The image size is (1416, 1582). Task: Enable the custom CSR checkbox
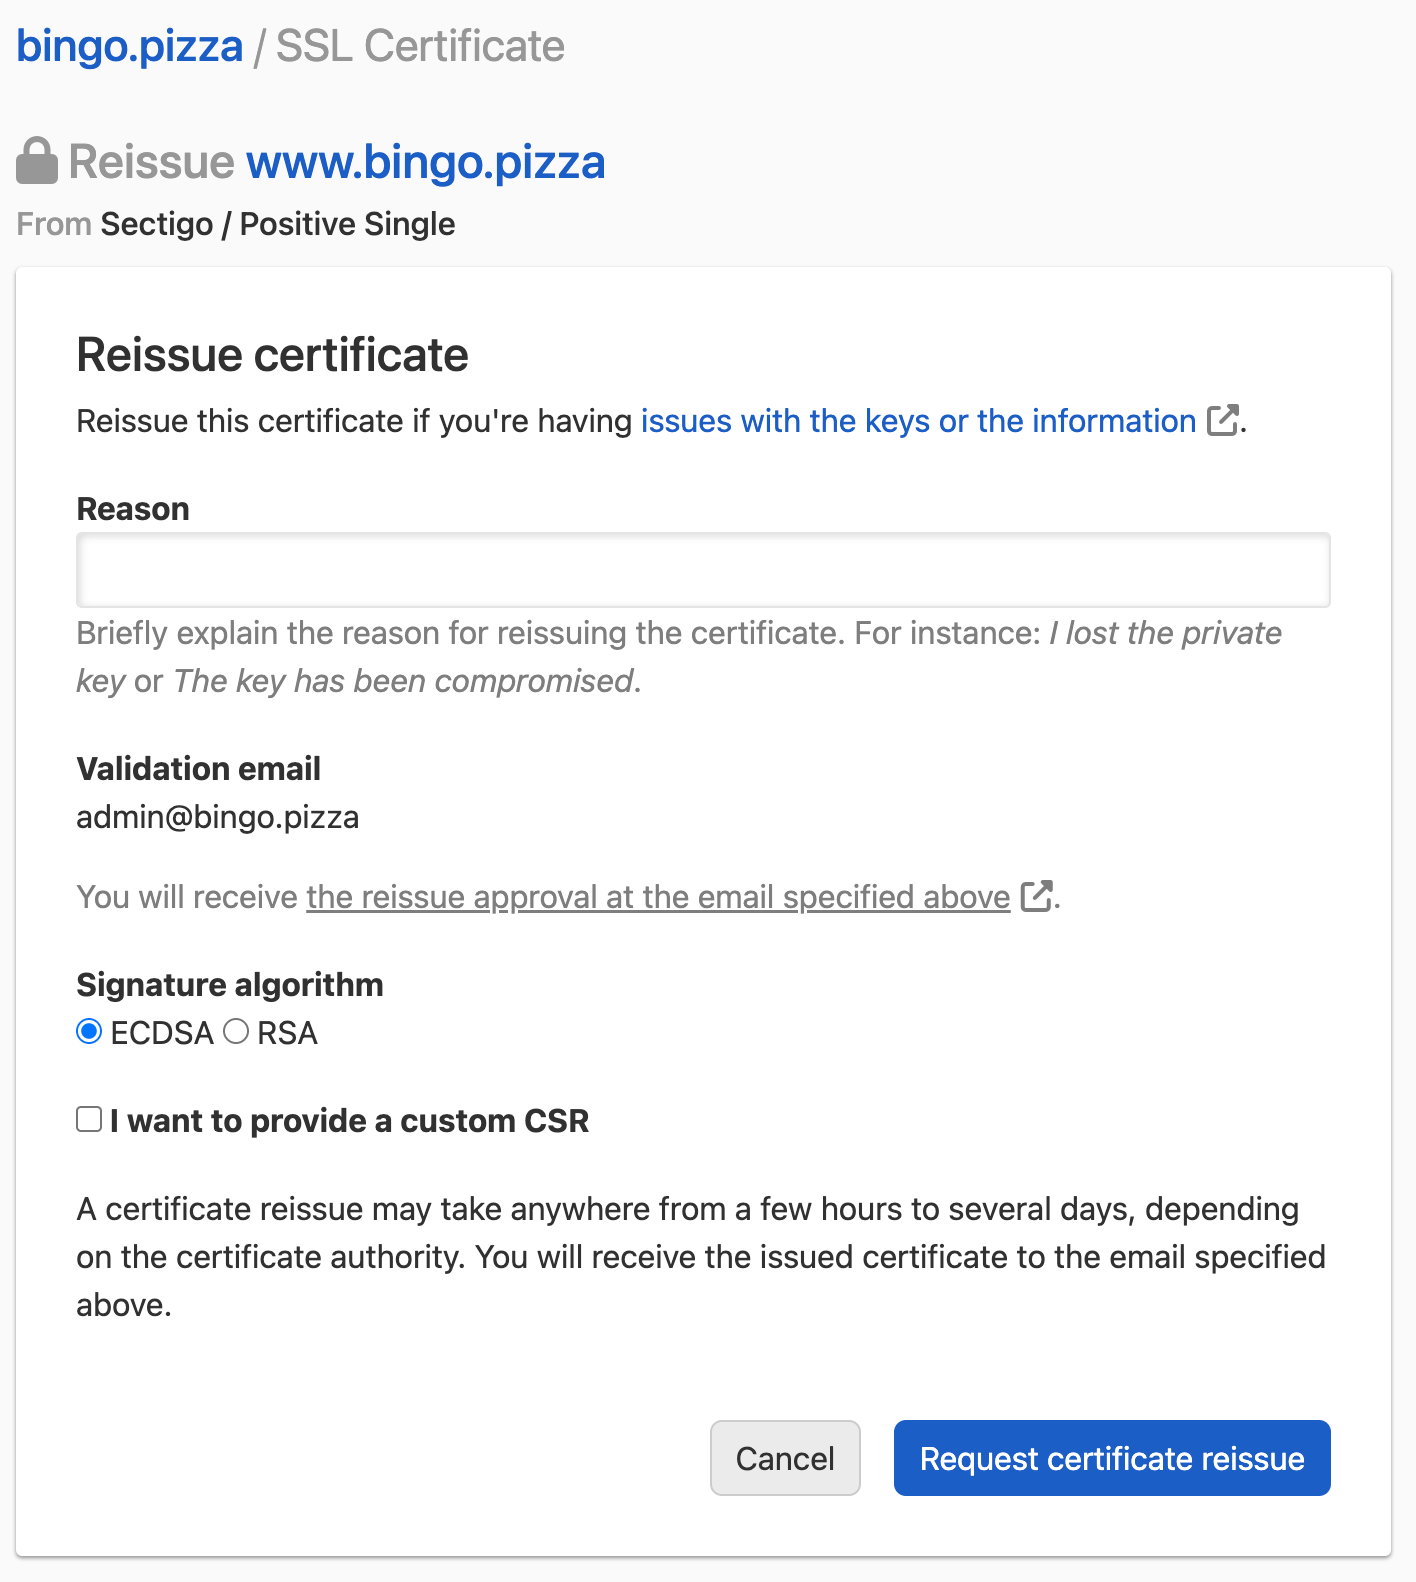click(x=89, y=1120)
